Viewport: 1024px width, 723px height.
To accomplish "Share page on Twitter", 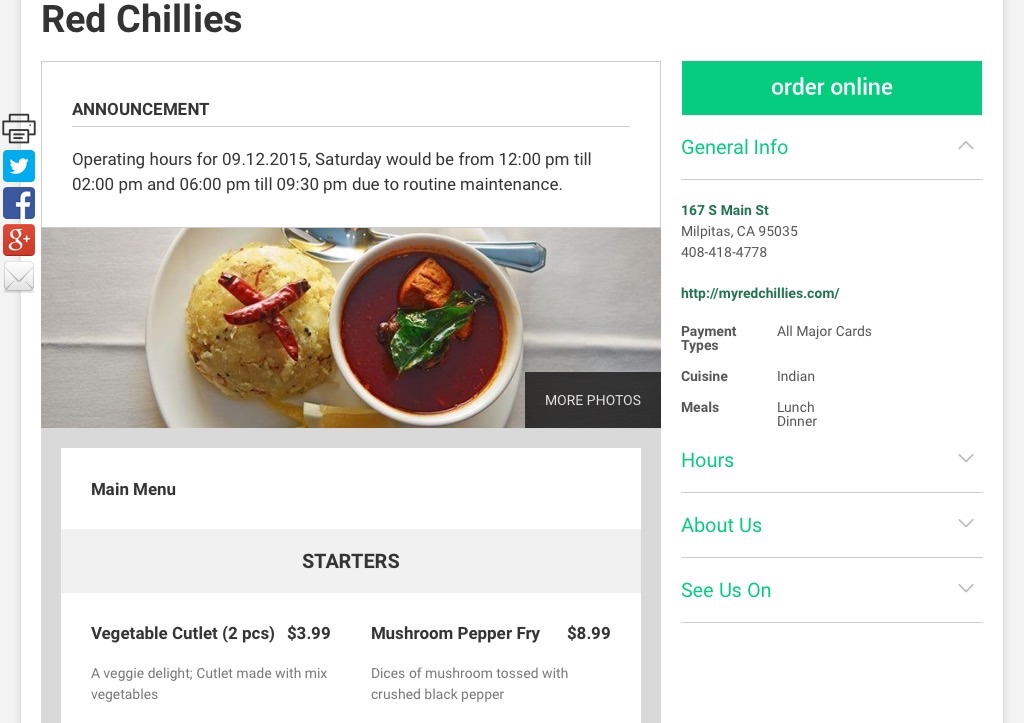I will click(19, 166).
